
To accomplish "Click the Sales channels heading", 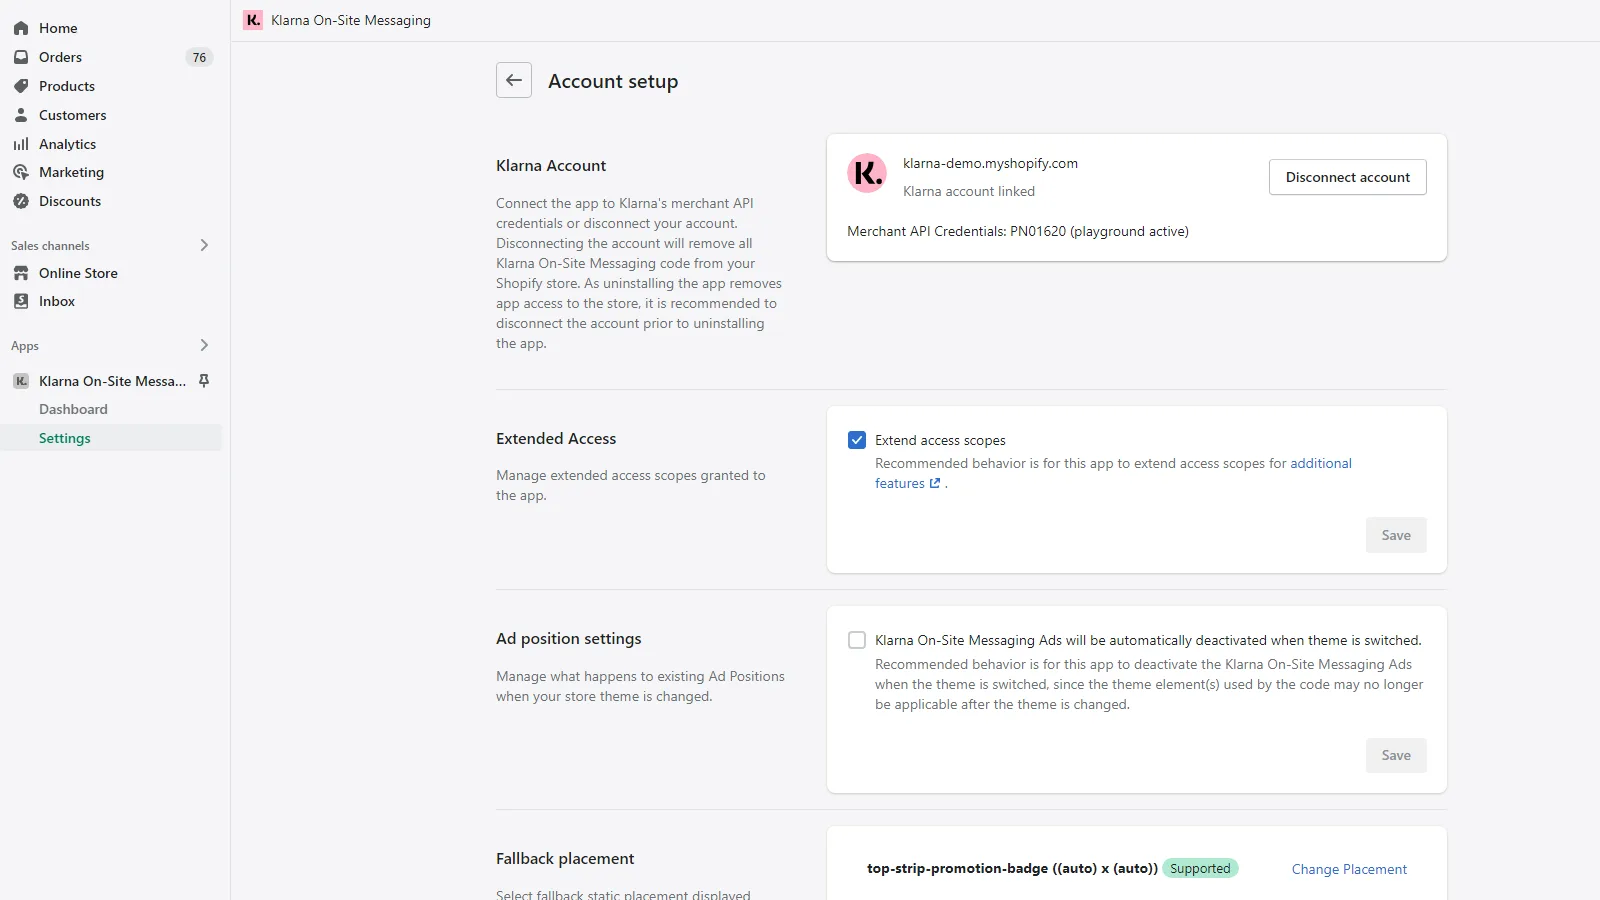I will 50,245.
